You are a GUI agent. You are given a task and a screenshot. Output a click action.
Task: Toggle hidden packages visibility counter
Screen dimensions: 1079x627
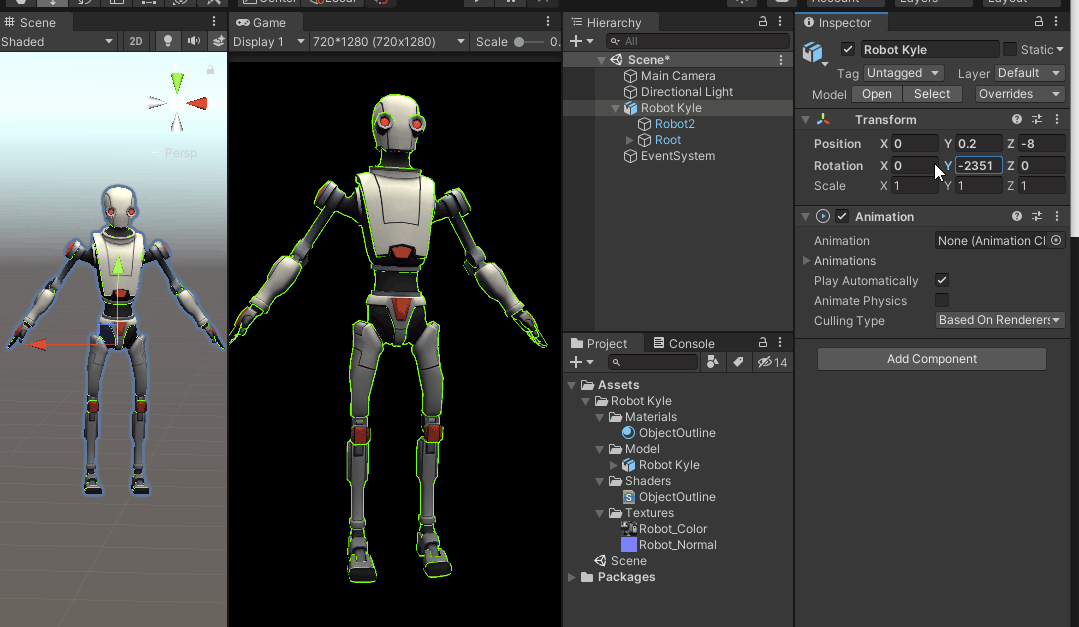(772, 362)
